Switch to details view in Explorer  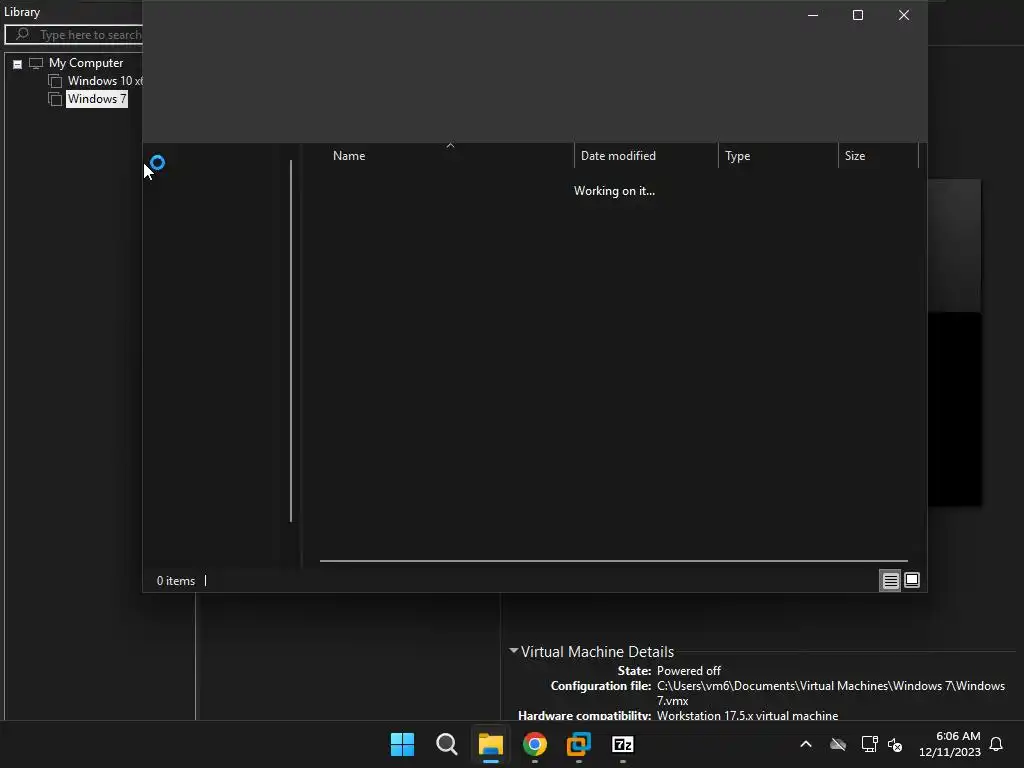[x=890, y=581]
